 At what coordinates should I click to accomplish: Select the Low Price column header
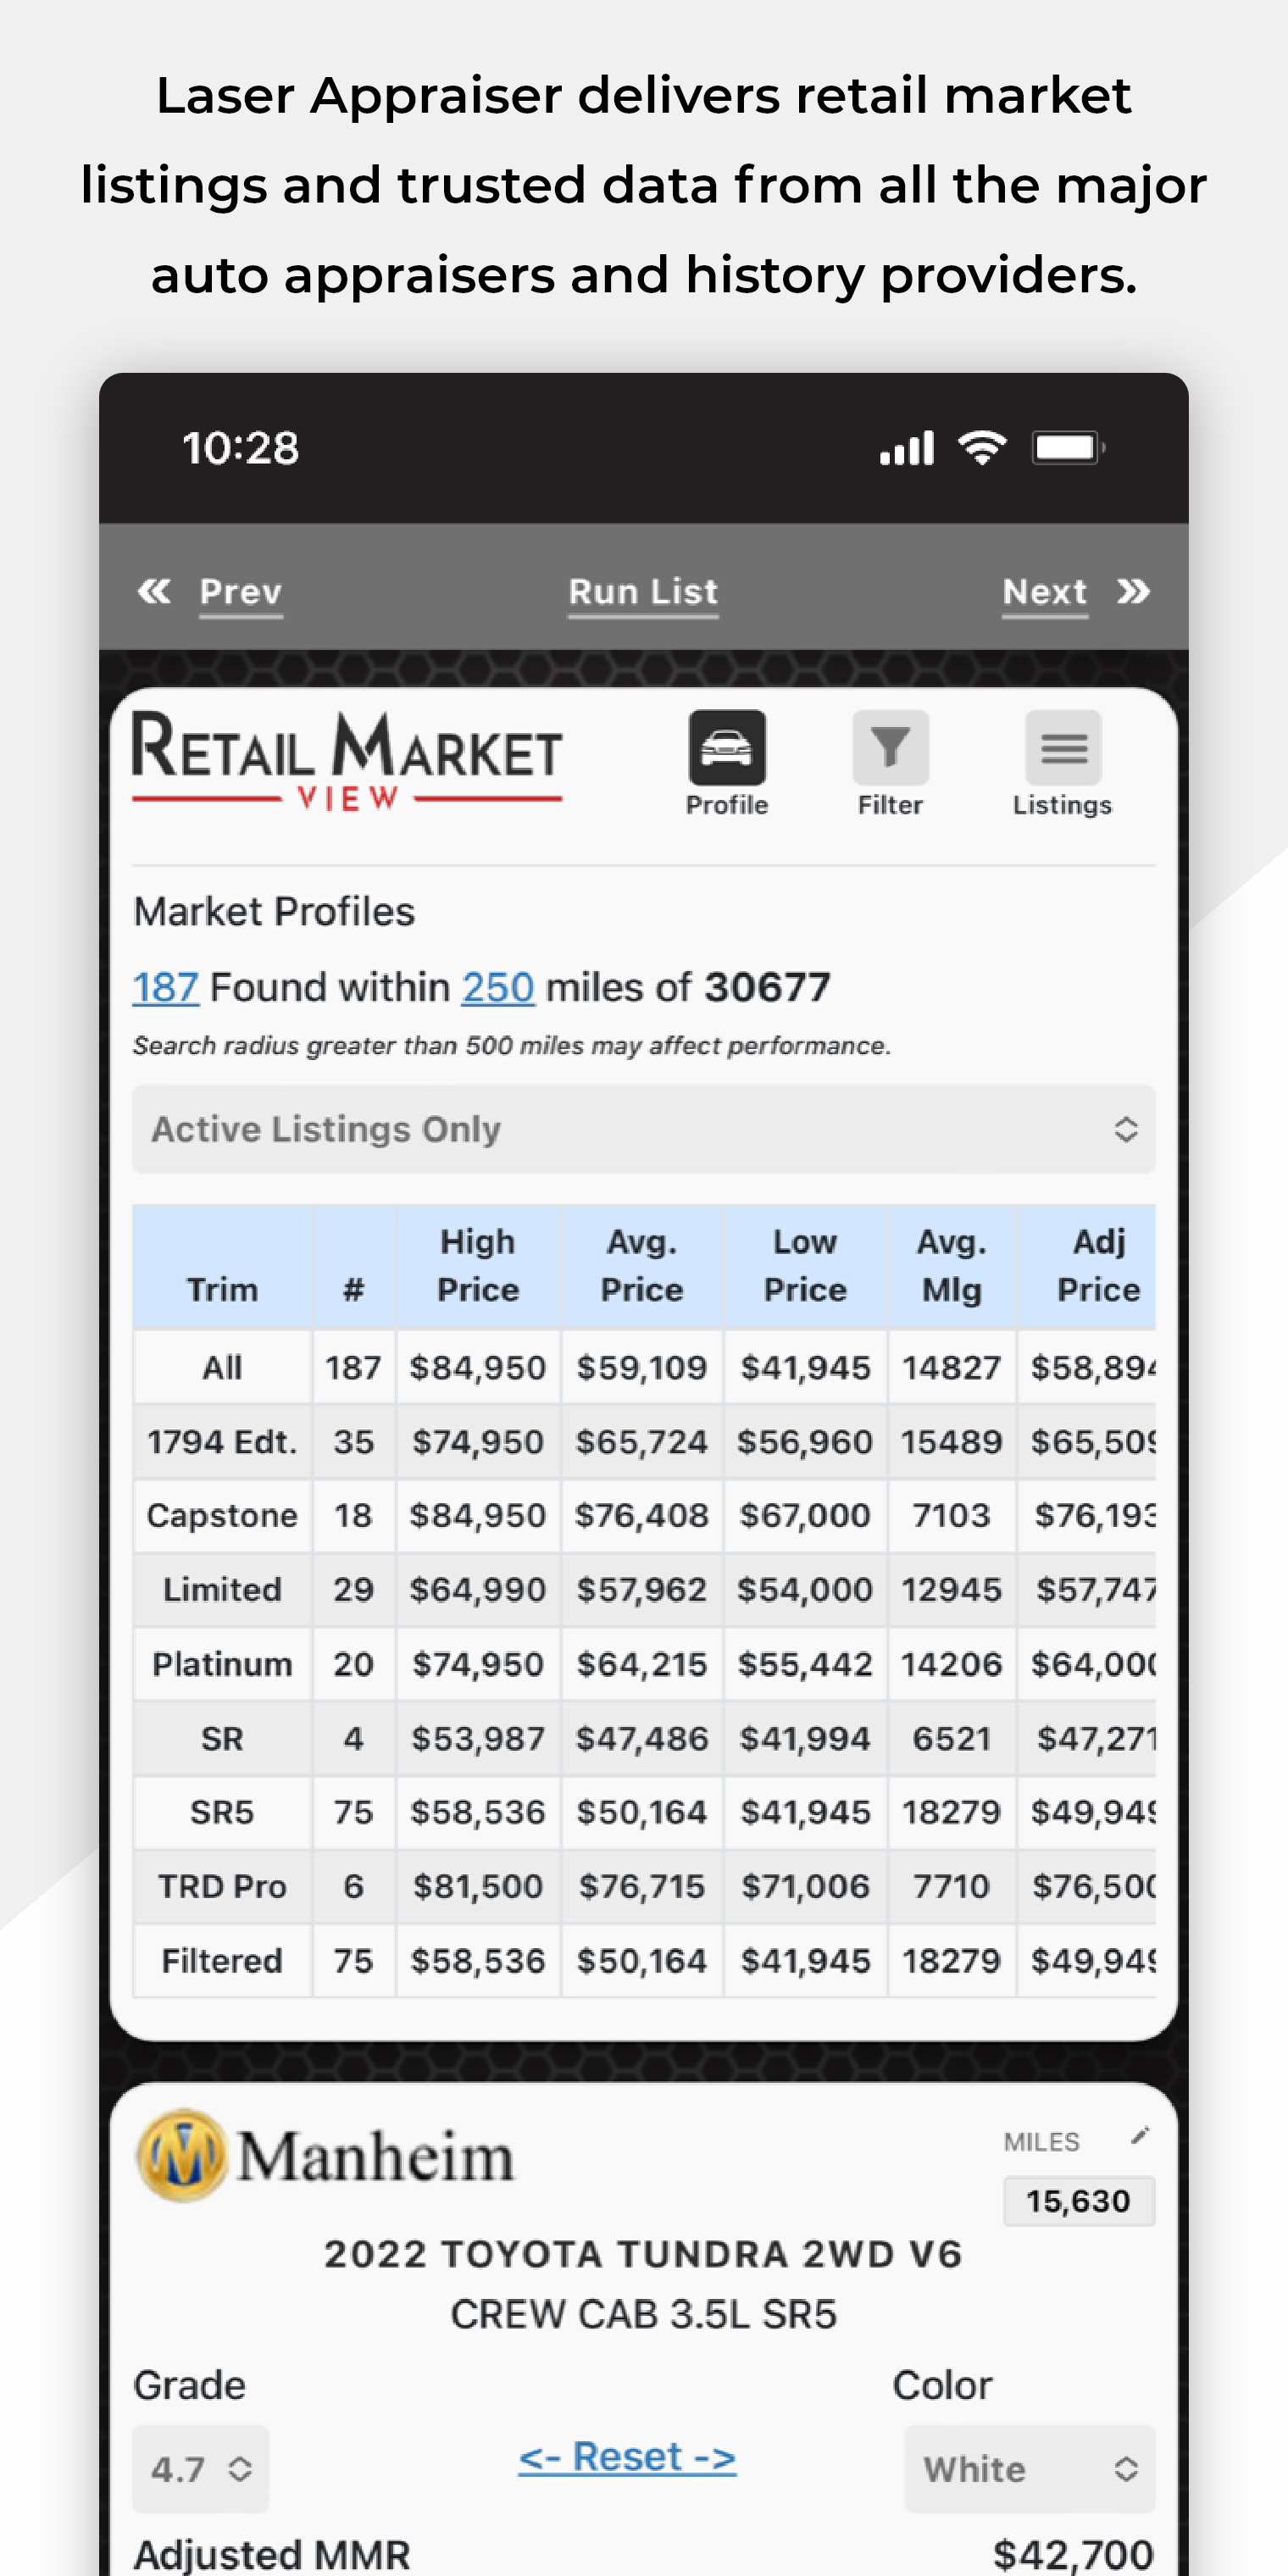tap(805, 1266)
